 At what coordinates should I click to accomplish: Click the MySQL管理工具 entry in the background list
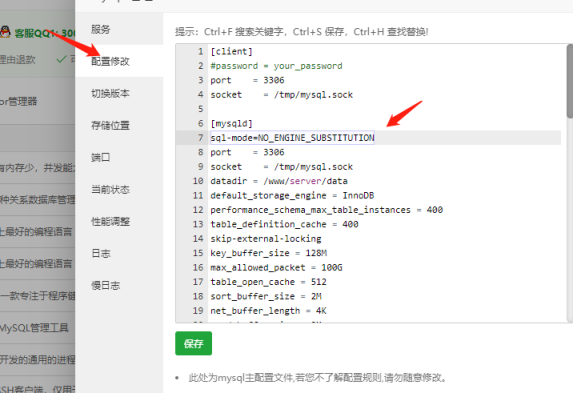(x=34, y=328)
